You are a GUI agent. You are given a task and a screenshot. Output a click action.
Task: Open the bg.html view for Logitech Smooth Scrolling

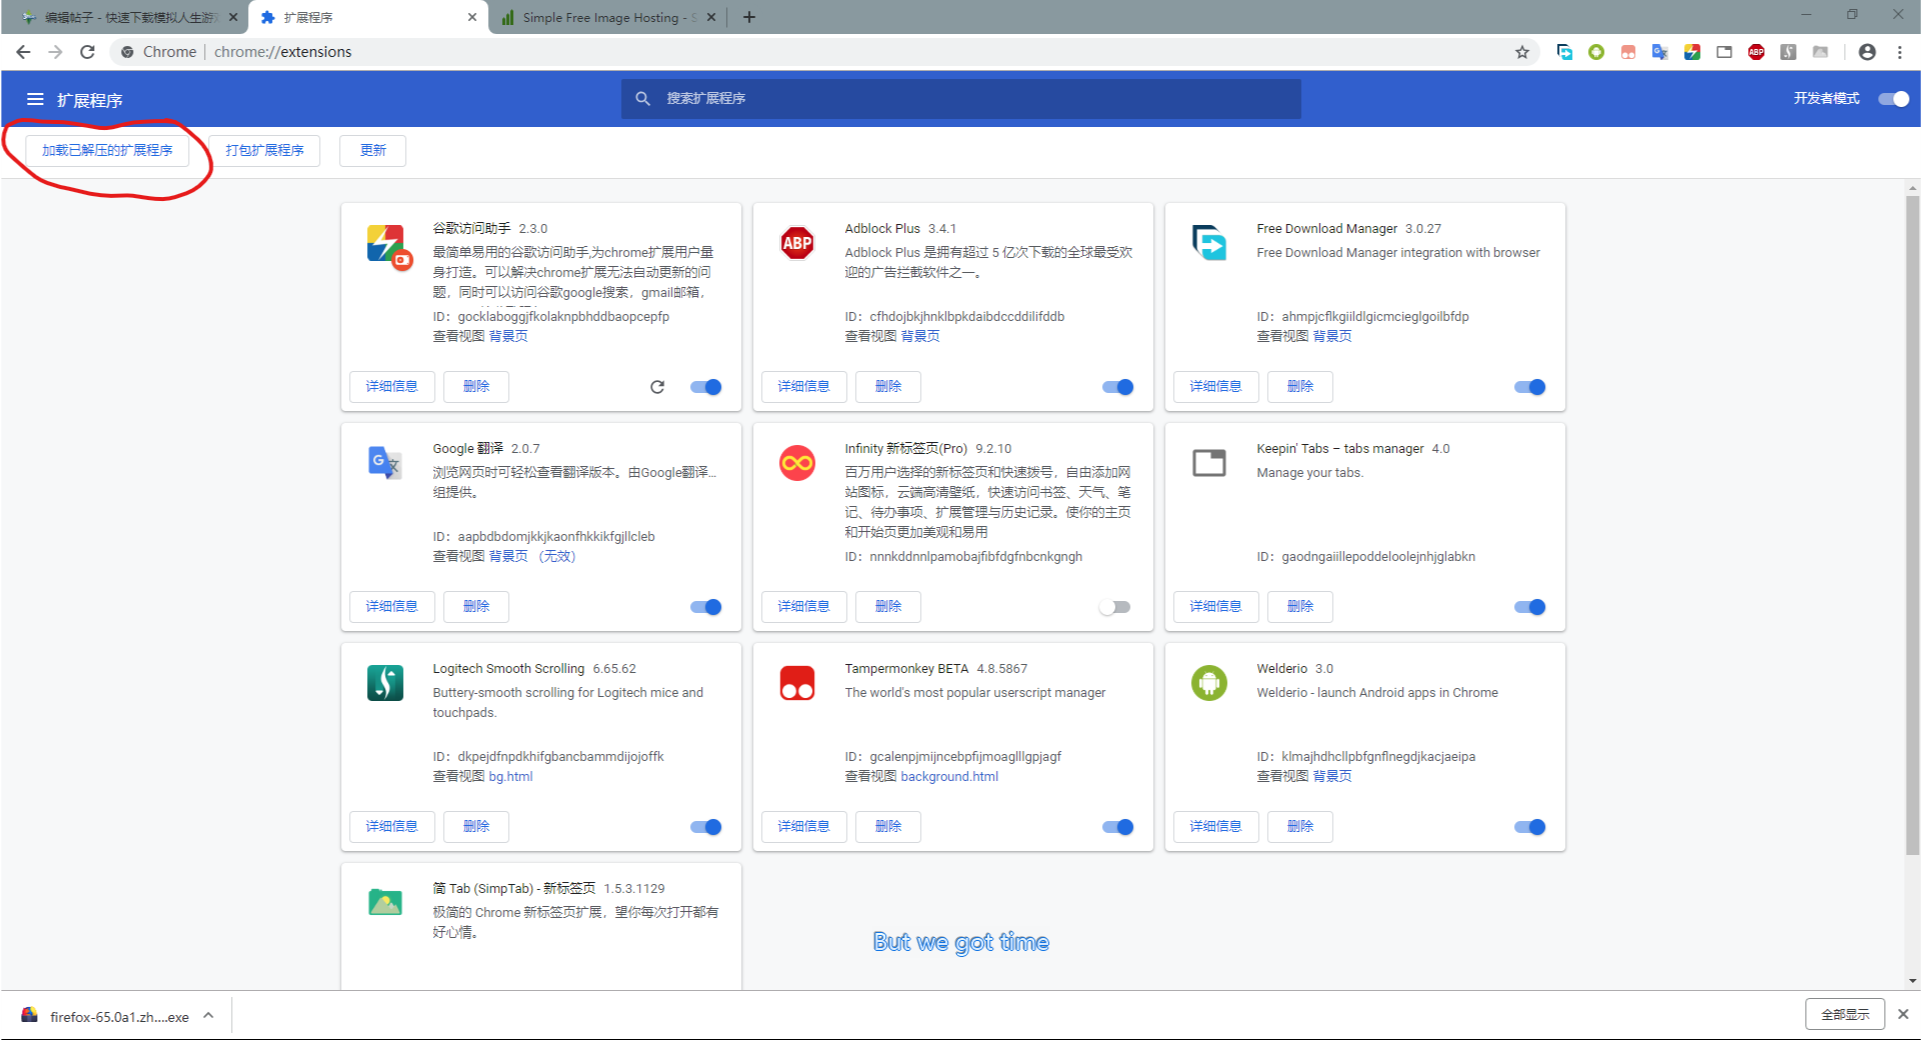coord(511,776)
